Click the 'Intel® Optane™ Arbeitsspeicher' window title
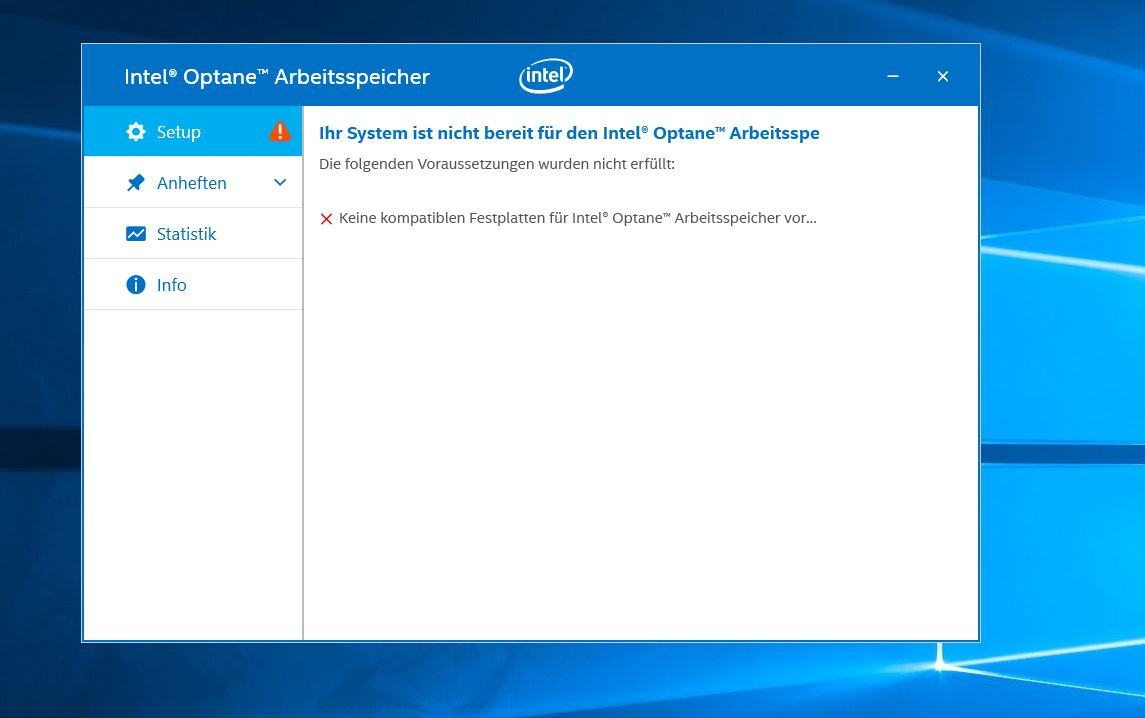The height and width of the screenshot is (718, 1145). pos(277,77)
